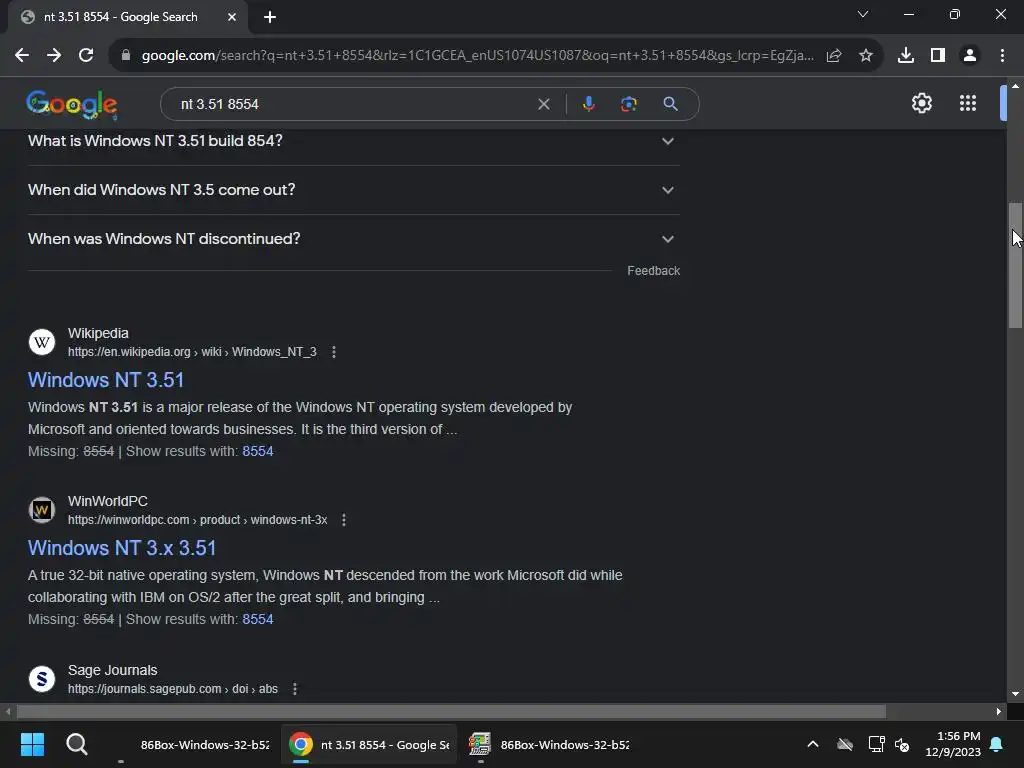
Task: Submit search with magnifier icon
Action: [670, 104]
